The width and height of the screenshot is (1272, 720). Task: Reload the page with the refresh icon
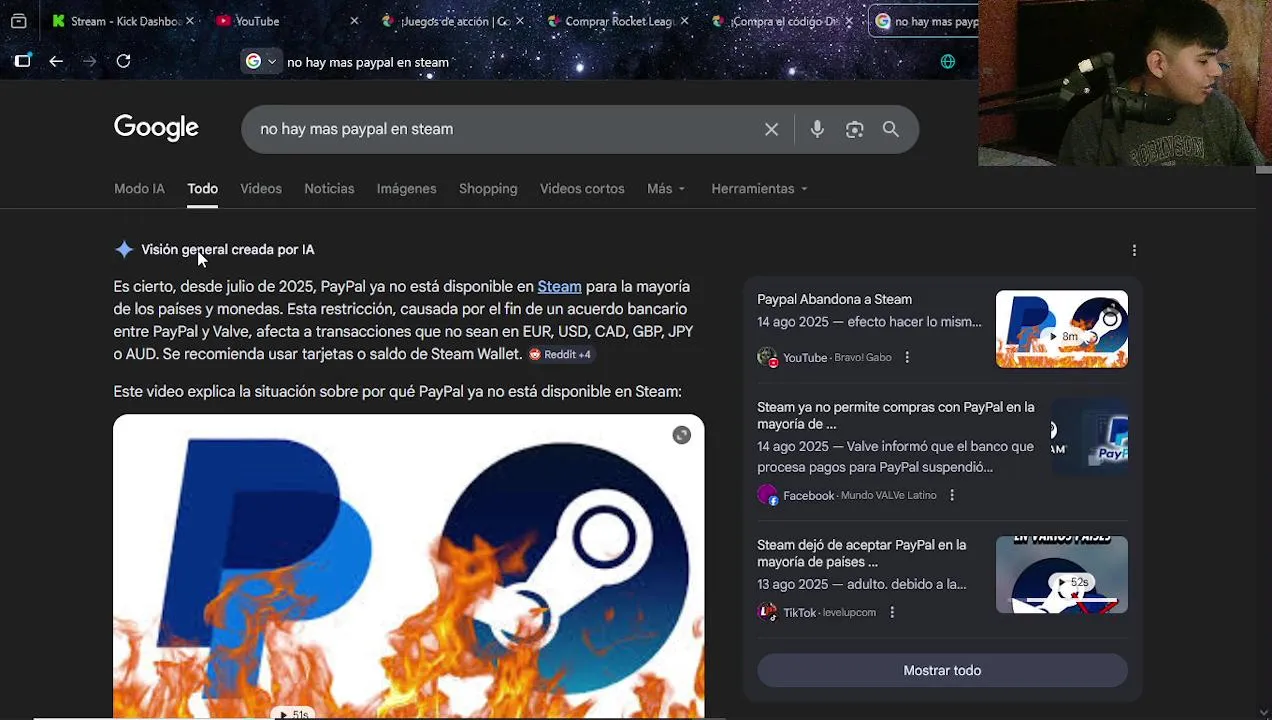(123, 61)
